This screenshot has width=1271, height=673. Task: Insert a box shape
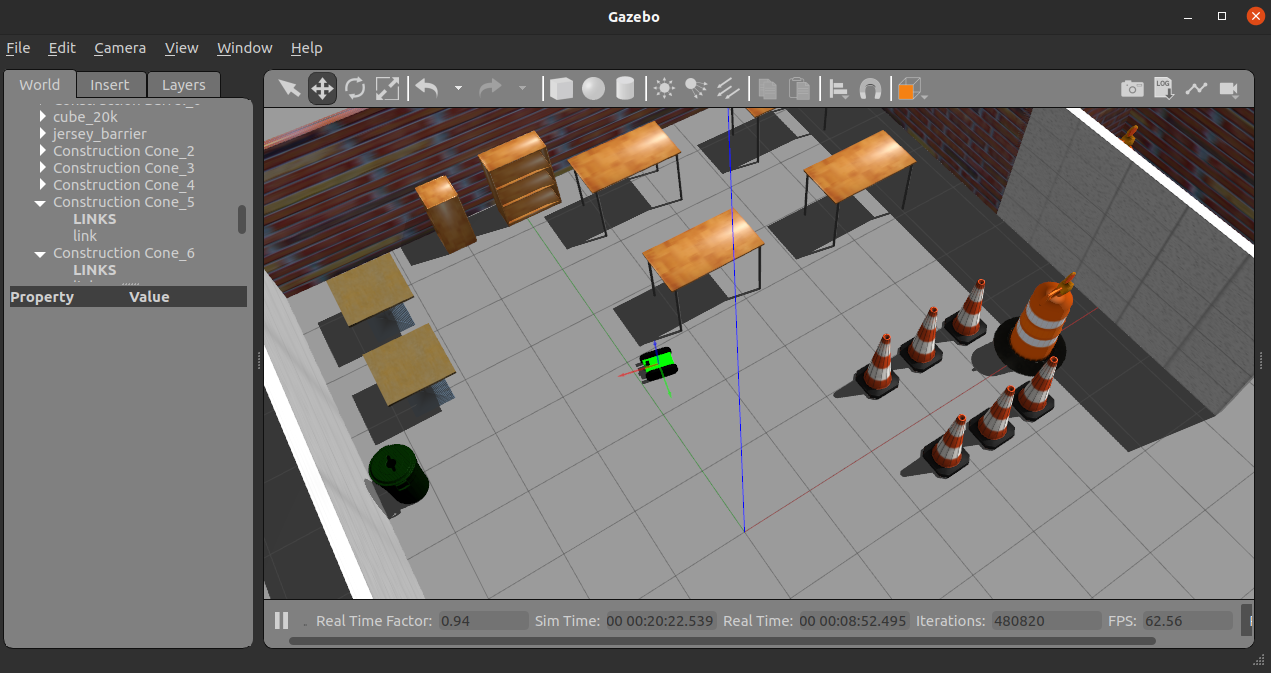coord(562,88)
